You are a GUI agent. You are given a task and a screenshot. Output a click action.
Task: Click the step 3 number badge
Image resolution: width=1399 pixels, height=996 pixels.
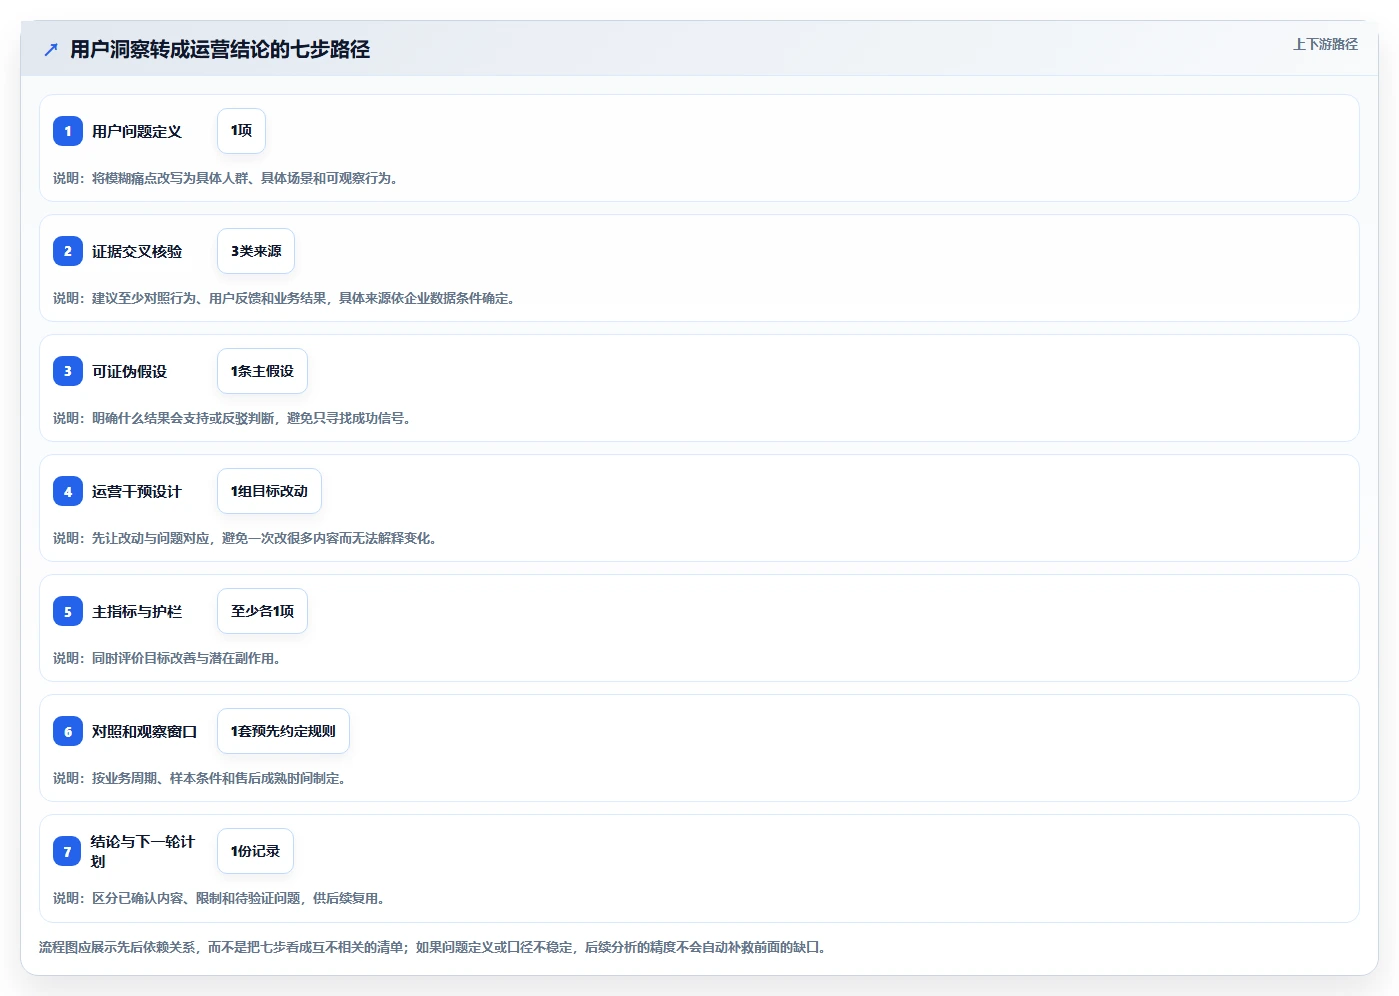[x=68, y=371]
